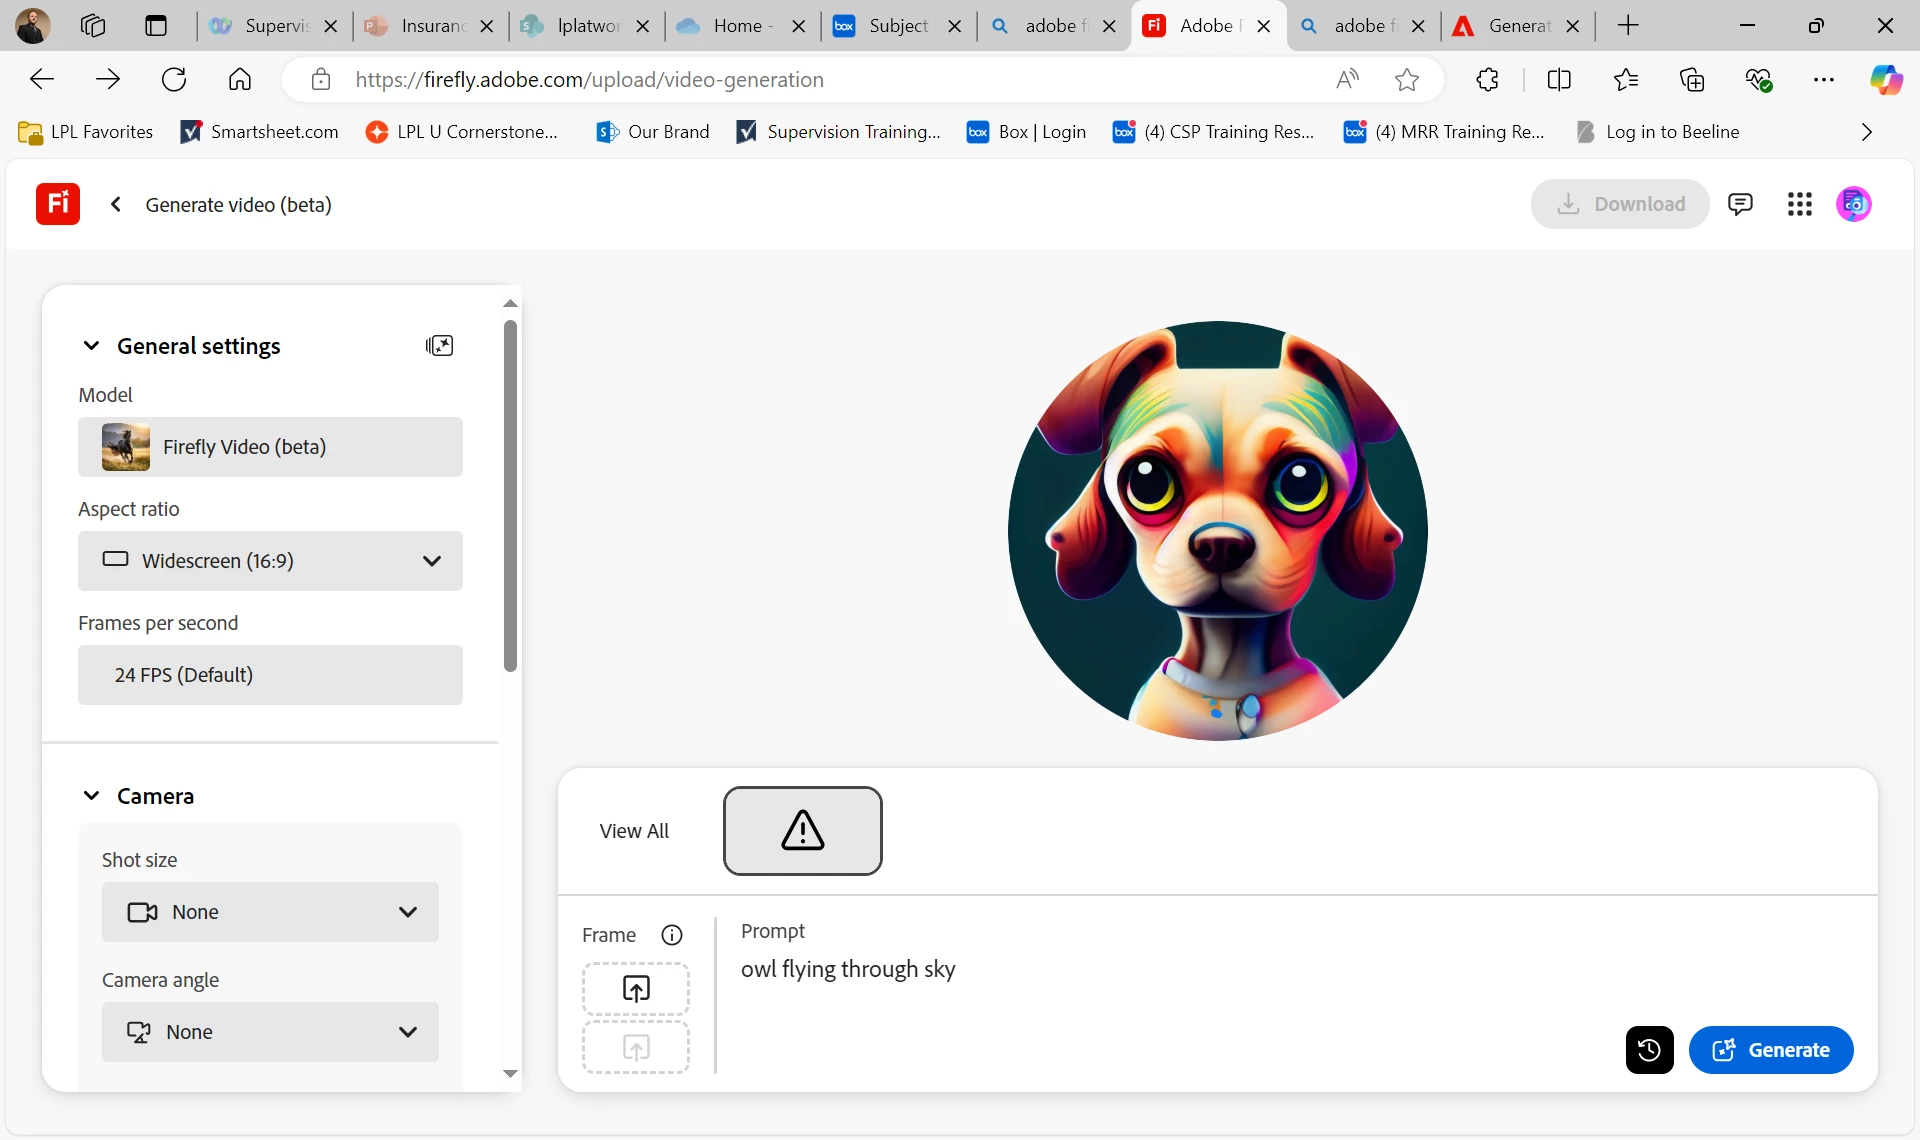Click the prompt history icon button
The image size is (1920, 1140).
coord(1649,1050)
